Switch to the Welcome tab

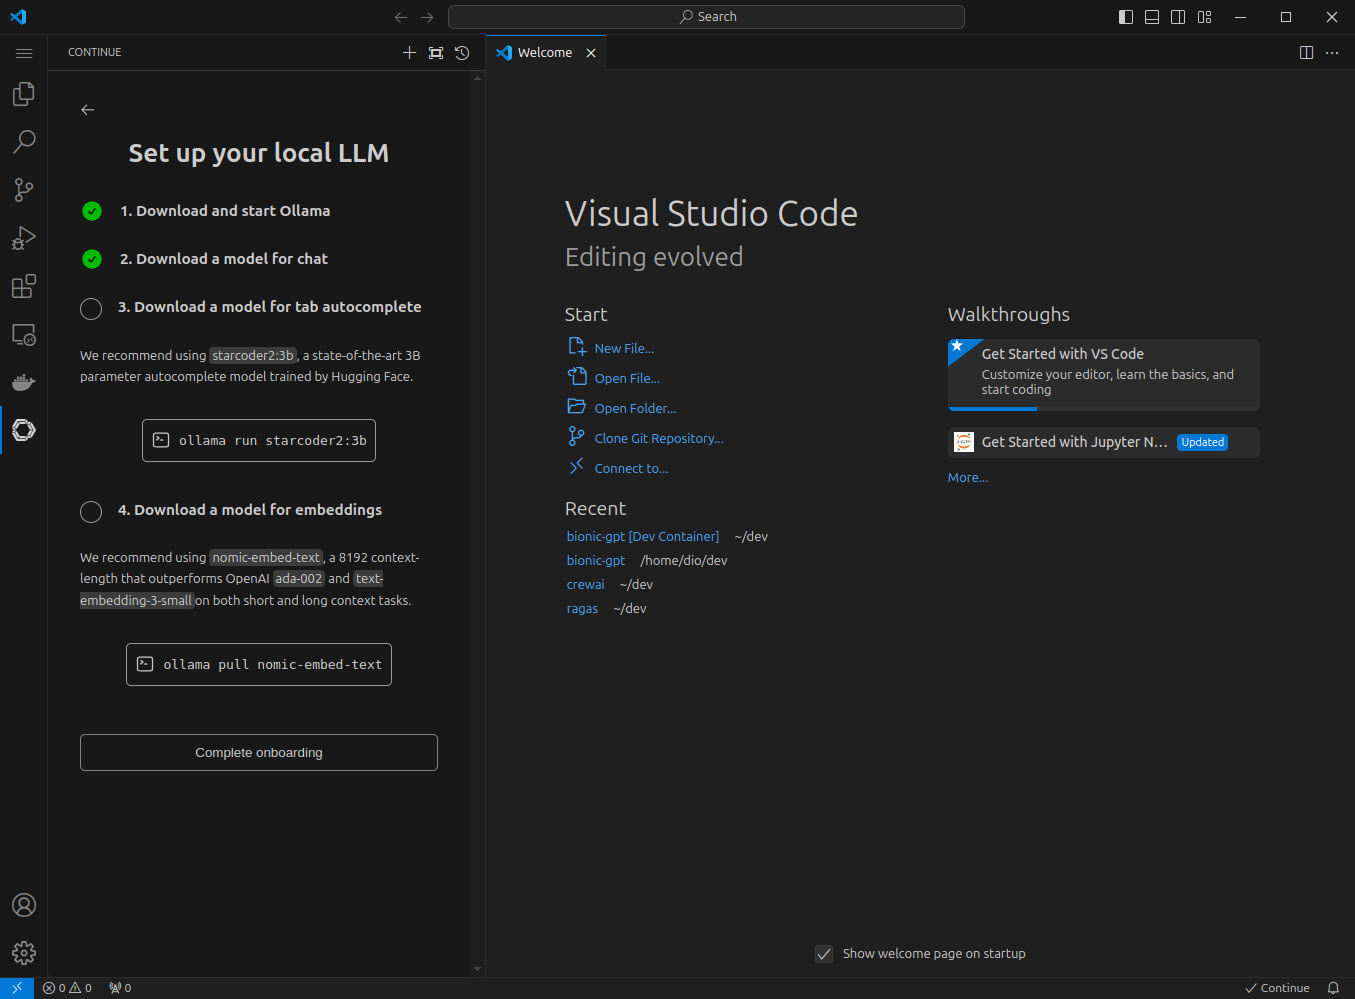coord(544,53)
